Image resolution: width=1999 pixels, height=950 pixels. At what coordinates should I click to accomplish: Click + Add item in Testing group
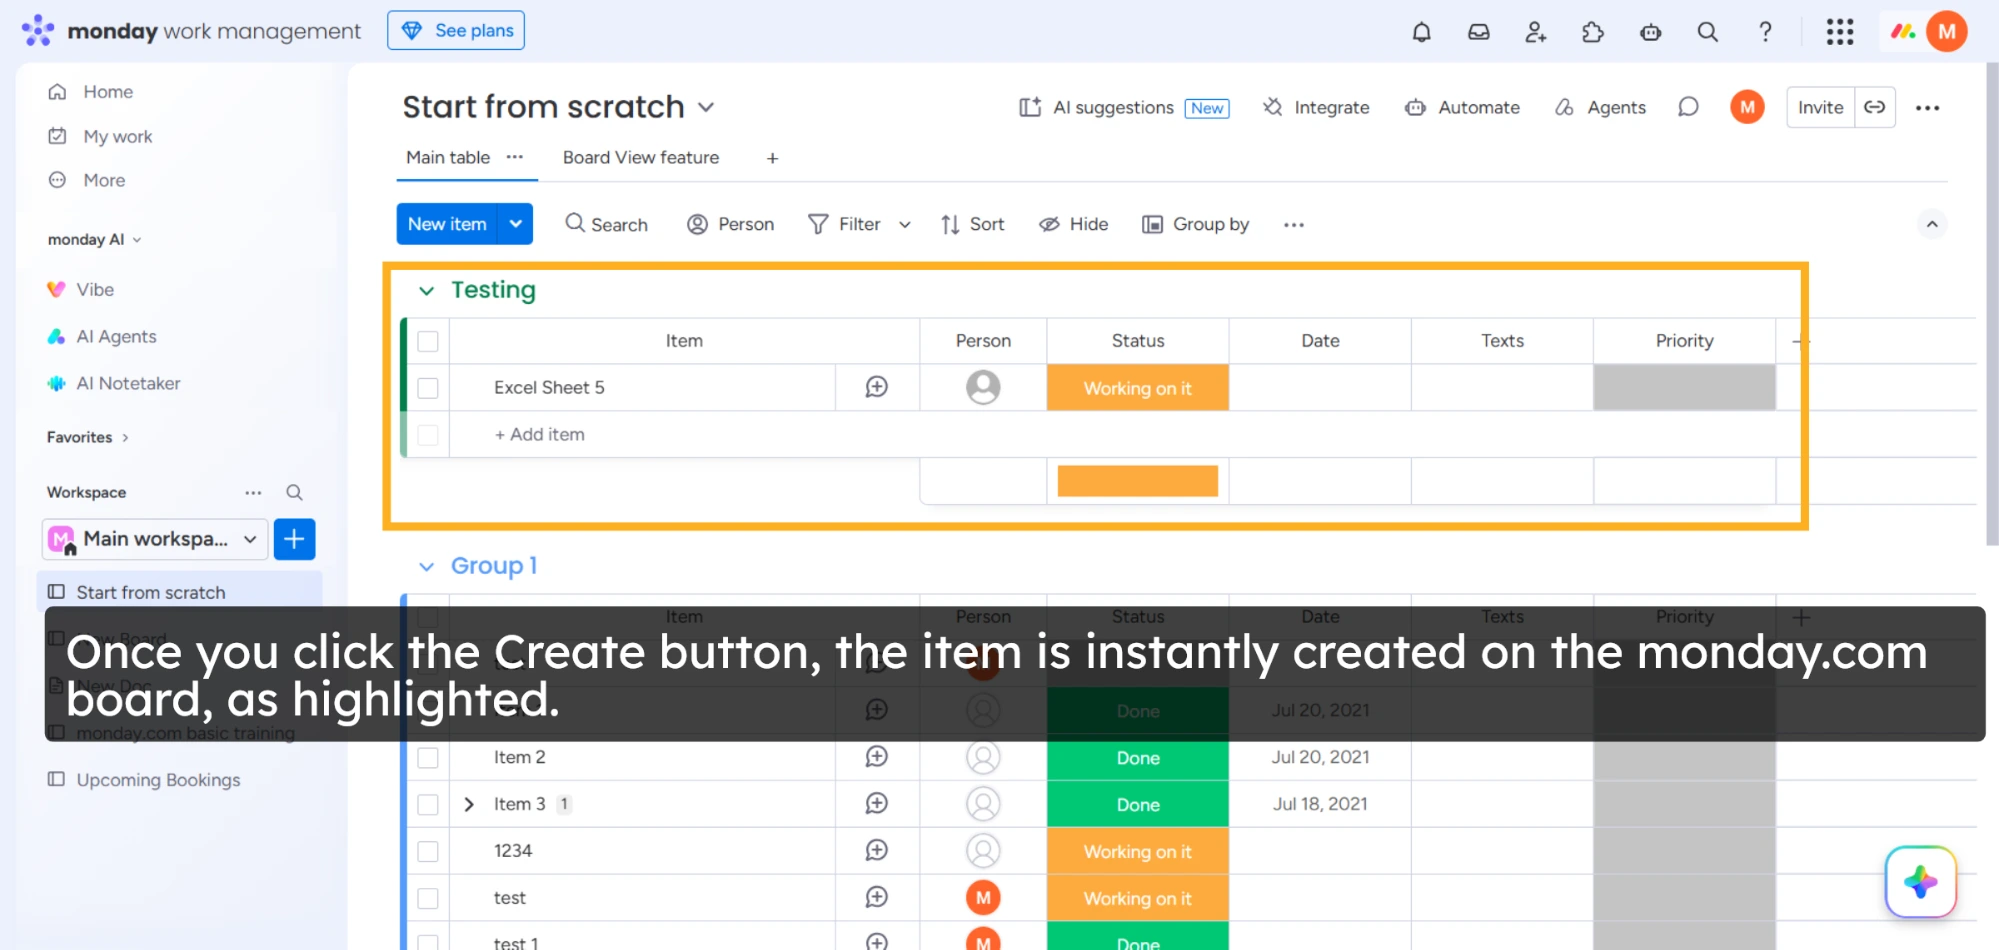pos(540,434)
